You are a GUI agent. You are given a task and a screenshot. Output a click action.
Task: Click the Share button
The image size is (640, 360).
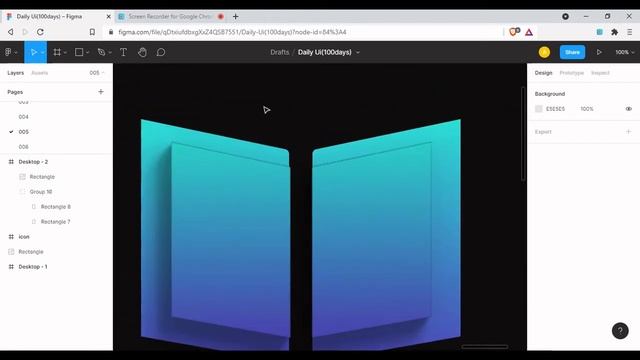[x=572, y=52]
